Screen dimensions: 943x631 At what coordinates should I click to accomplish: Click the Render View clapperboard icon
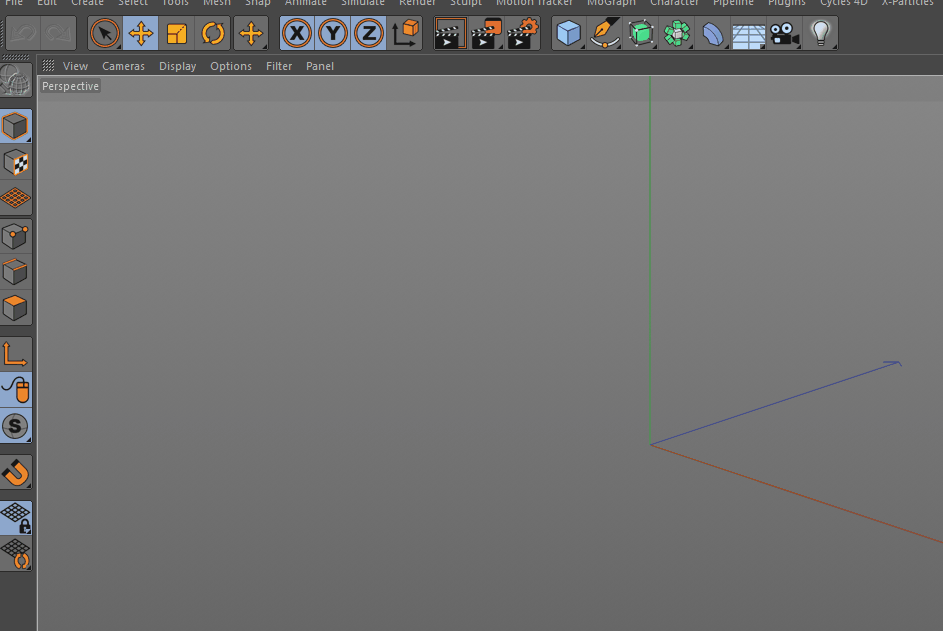point(450,33)
